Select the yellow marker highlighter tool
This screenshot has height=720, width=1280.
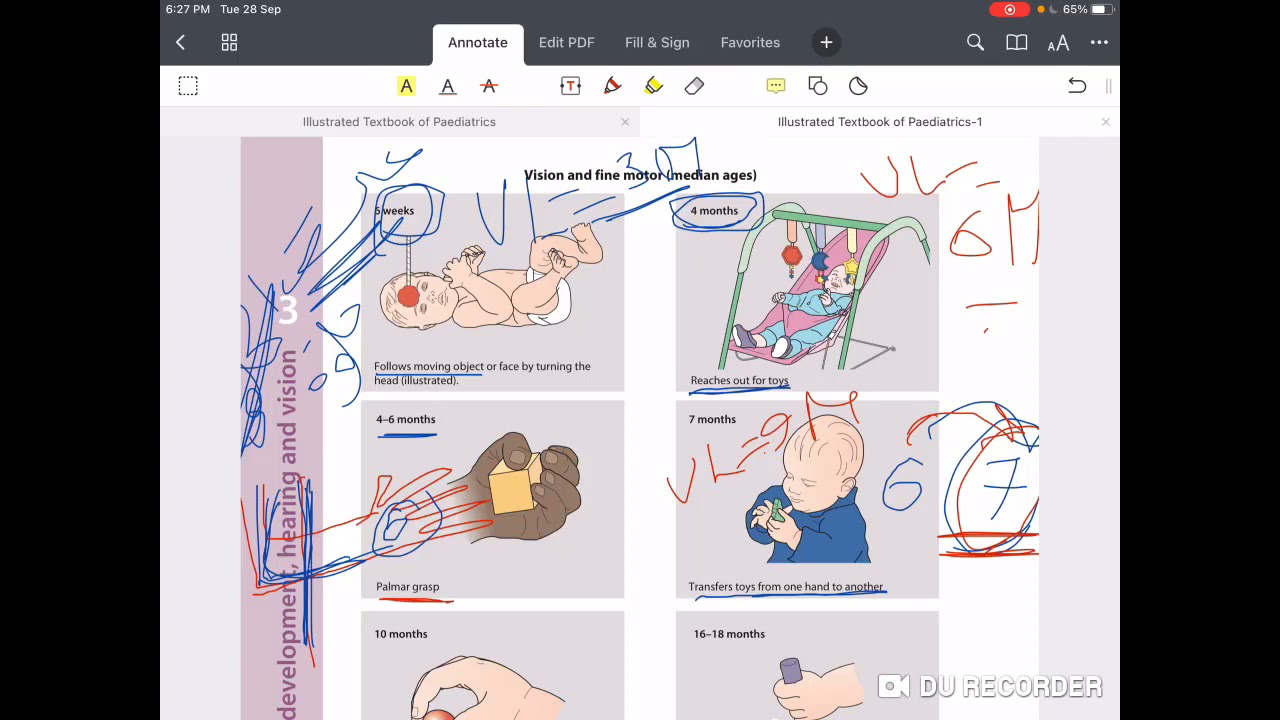pos(653,86)
